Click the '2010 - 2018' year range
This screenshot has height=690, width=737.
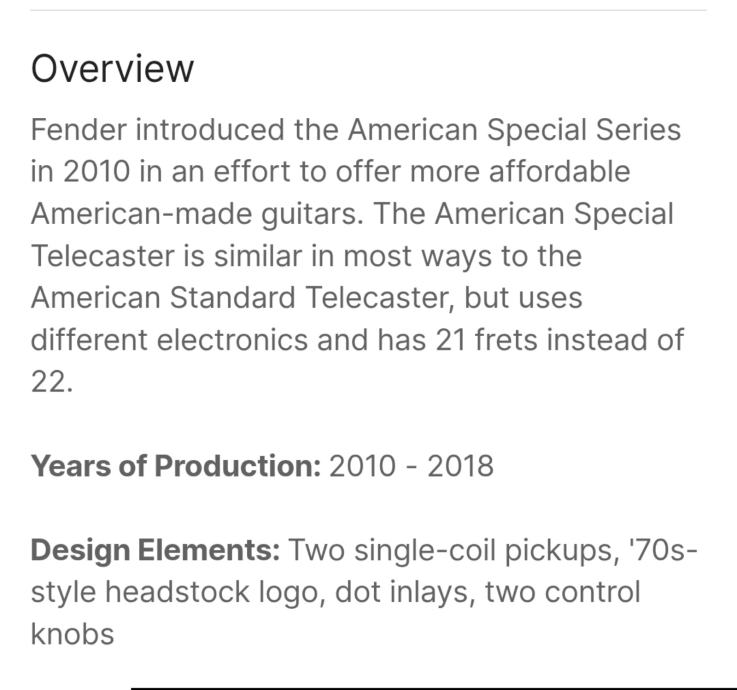pos(411,466)
